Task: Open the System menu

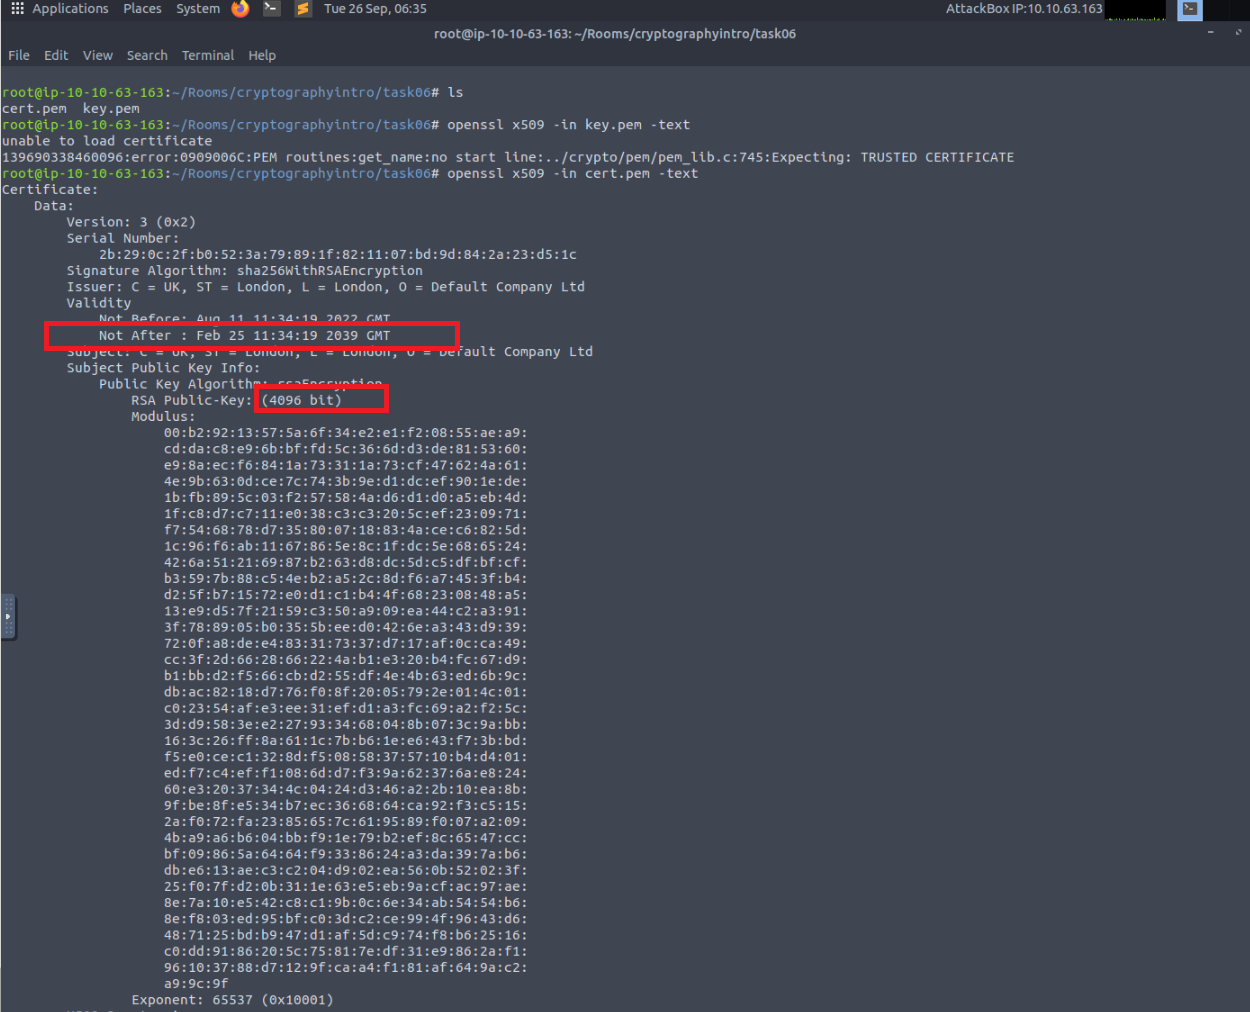Action: [x=198, y=8]
